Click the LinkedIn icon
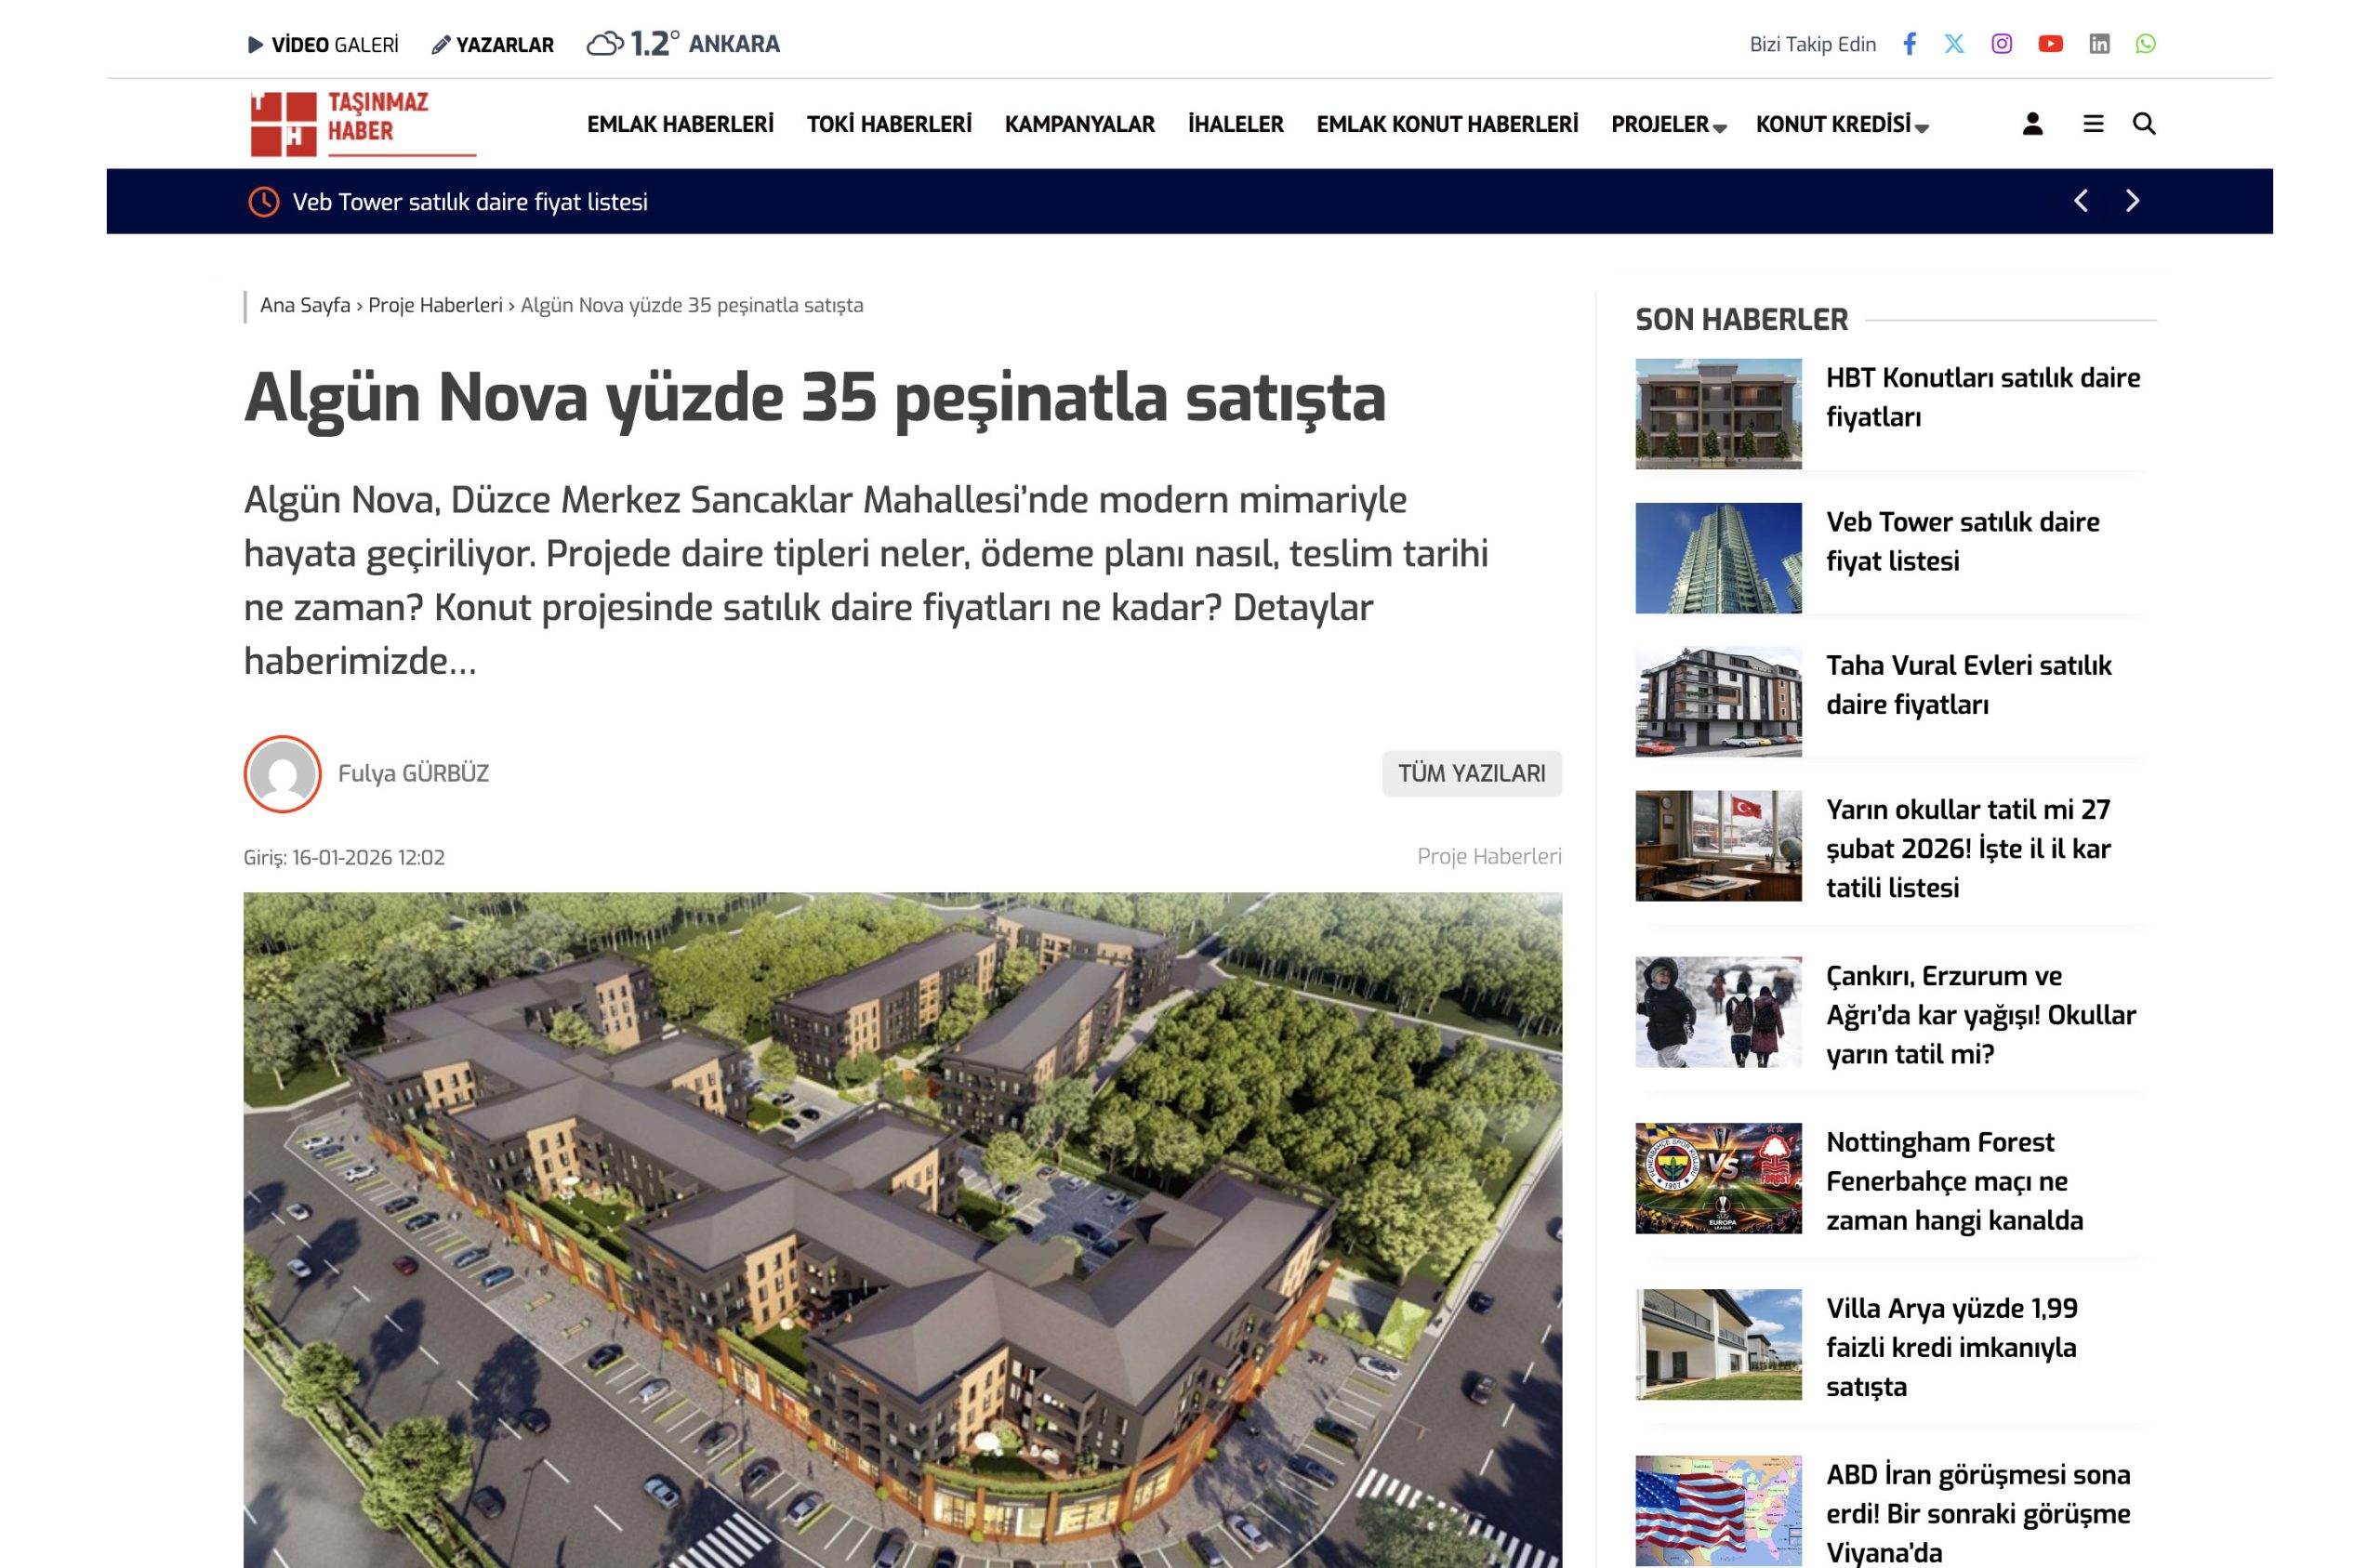2380x1568 pixels. (x=2100, y=44)
